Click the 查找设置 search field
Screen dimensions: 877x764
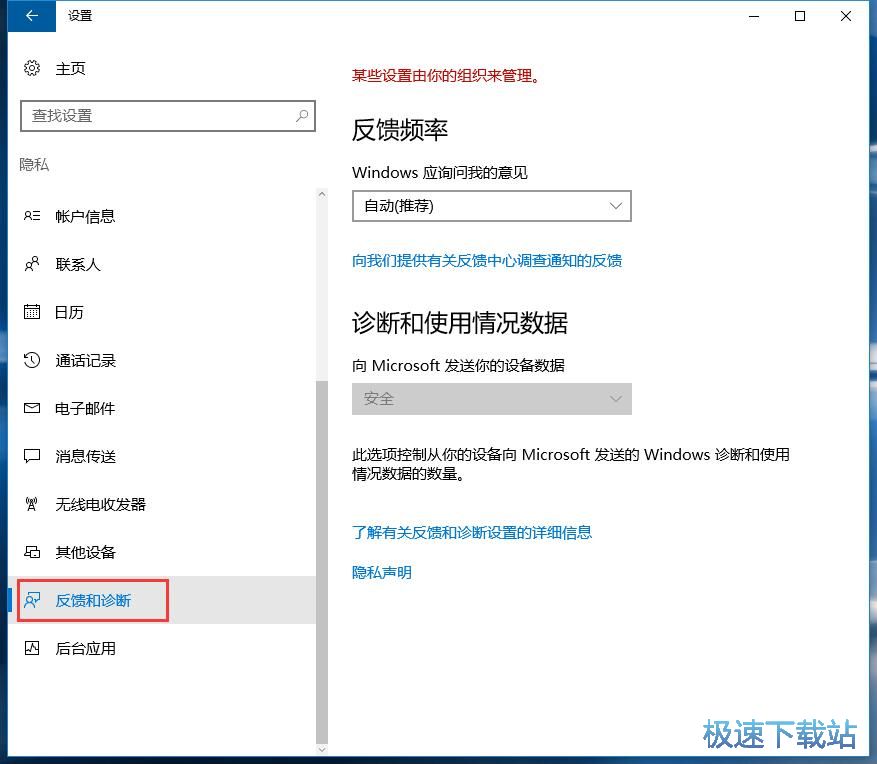pos(168,116)
